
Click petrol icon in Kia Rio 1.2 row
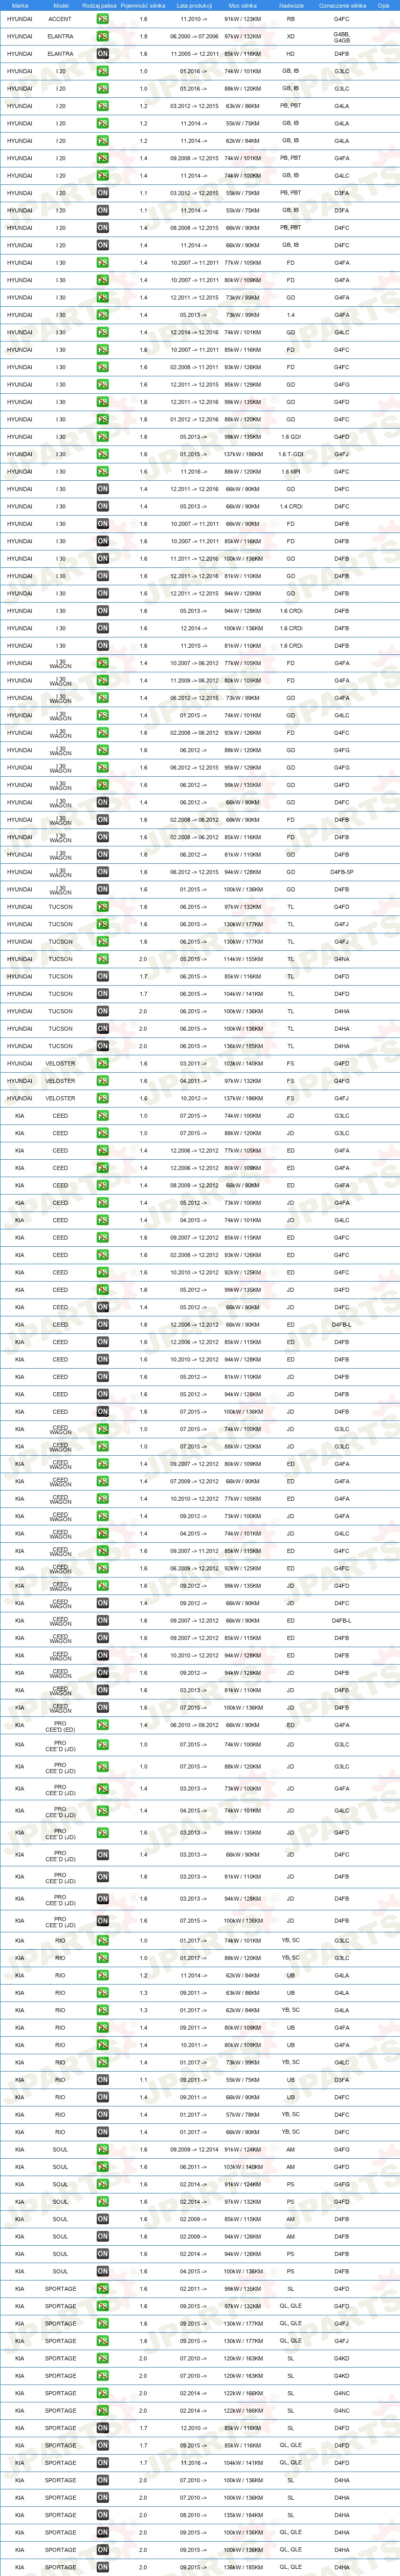click(103, 1975)
